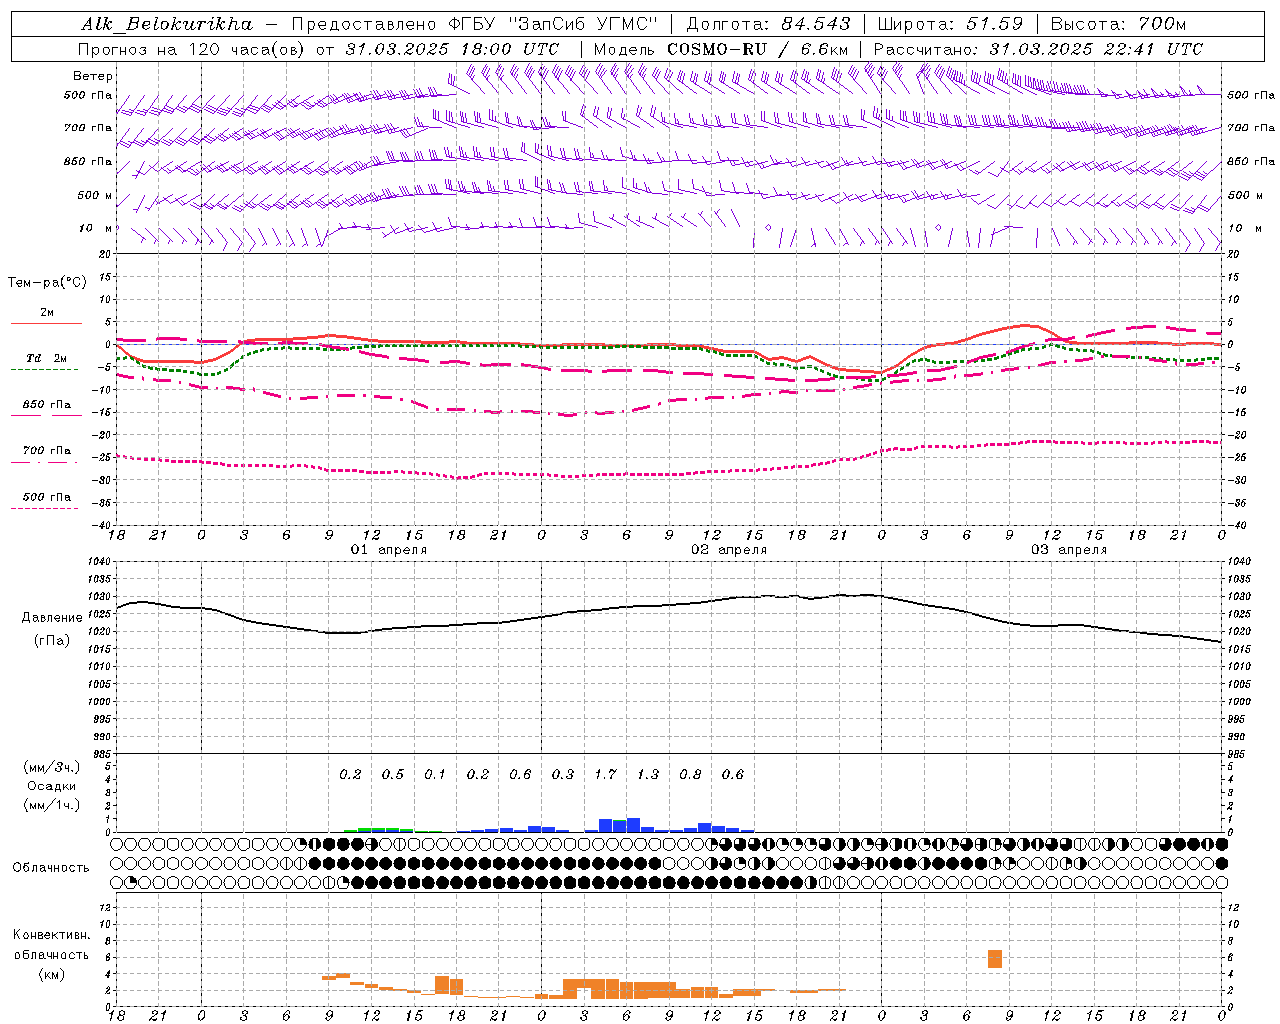Click the (мм/1ч.) precipitation unit label

pyautogui.click(x=52, y=805)
